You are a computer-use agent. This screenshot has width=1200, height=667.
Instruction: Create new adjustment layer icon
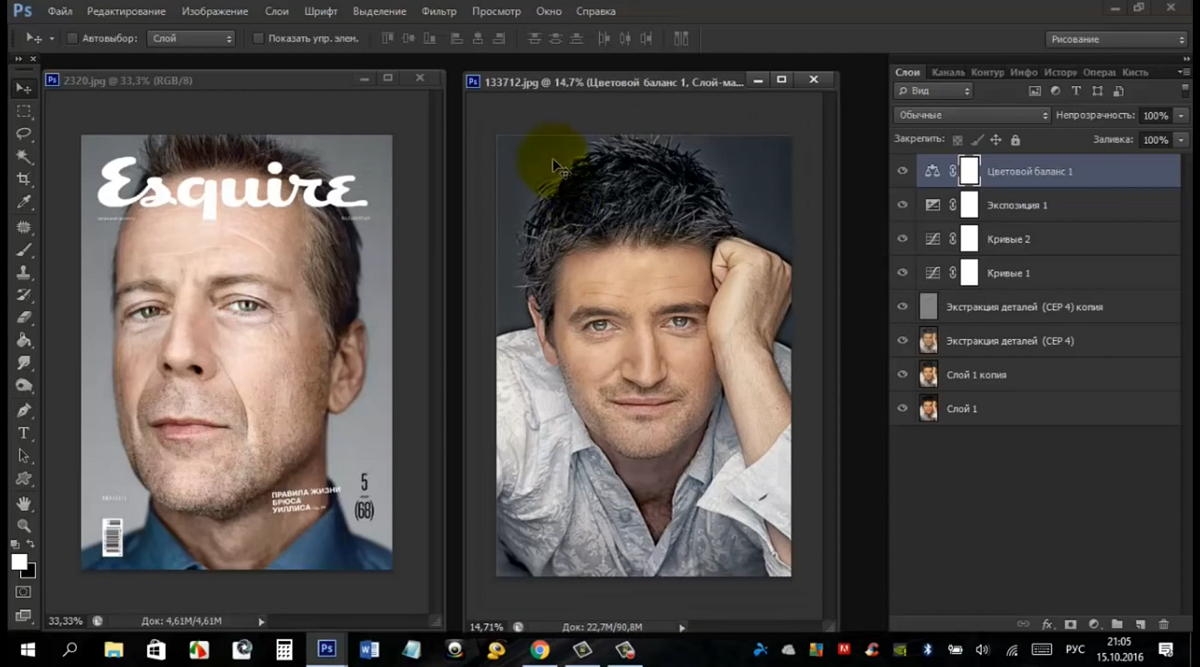tap(1093, 624)
